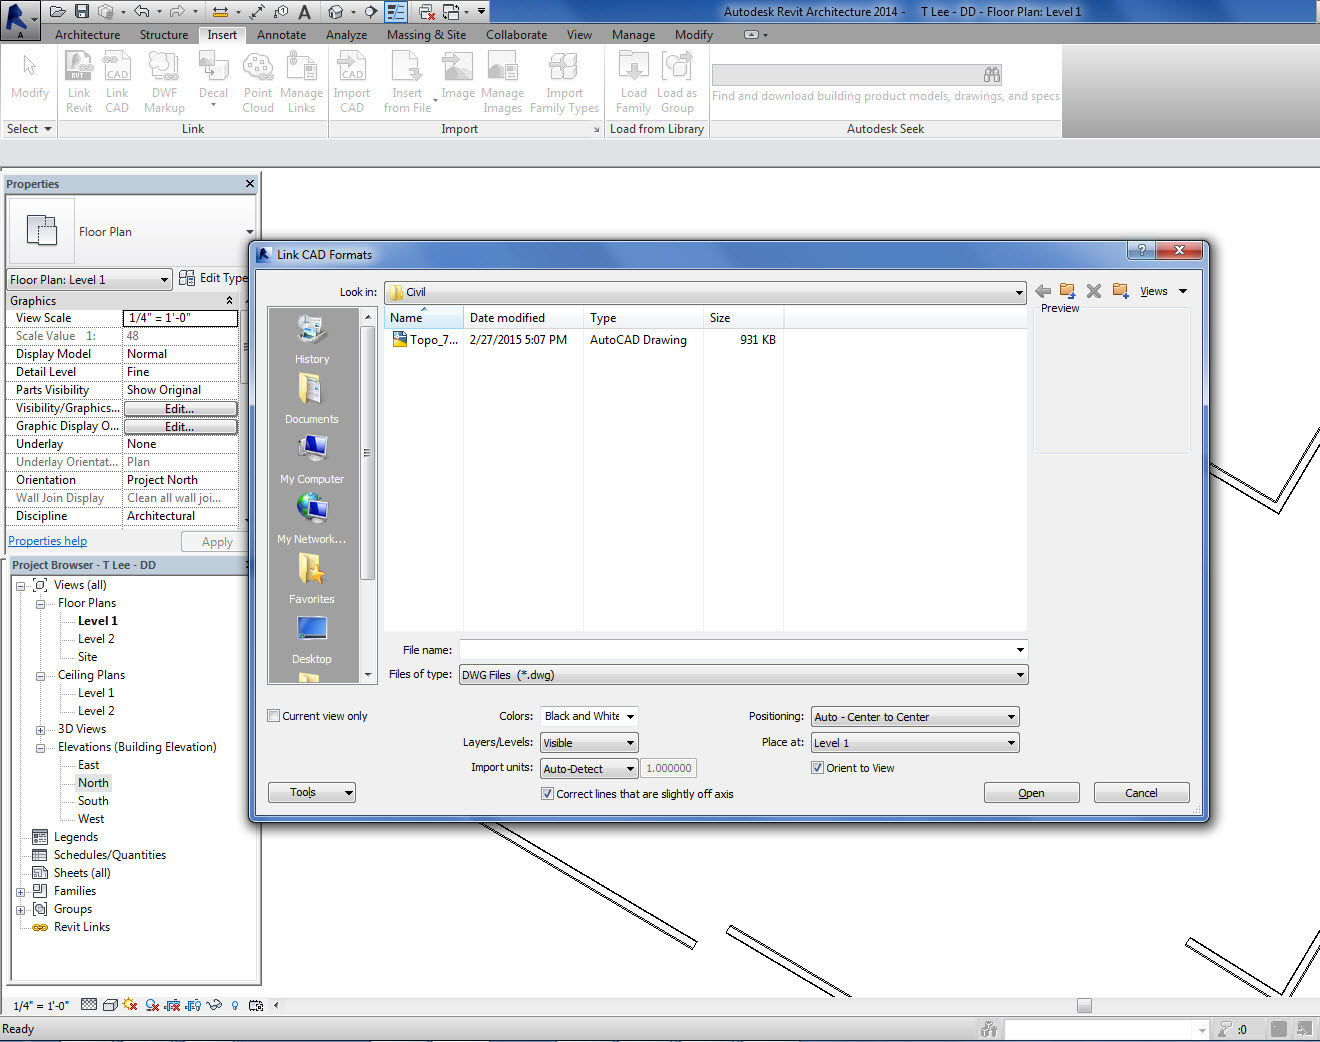The width and height of the screenshot is (1320, 1042).
Task: Click the Open folder icon in quick access toolbar
Action: (57, 12)
